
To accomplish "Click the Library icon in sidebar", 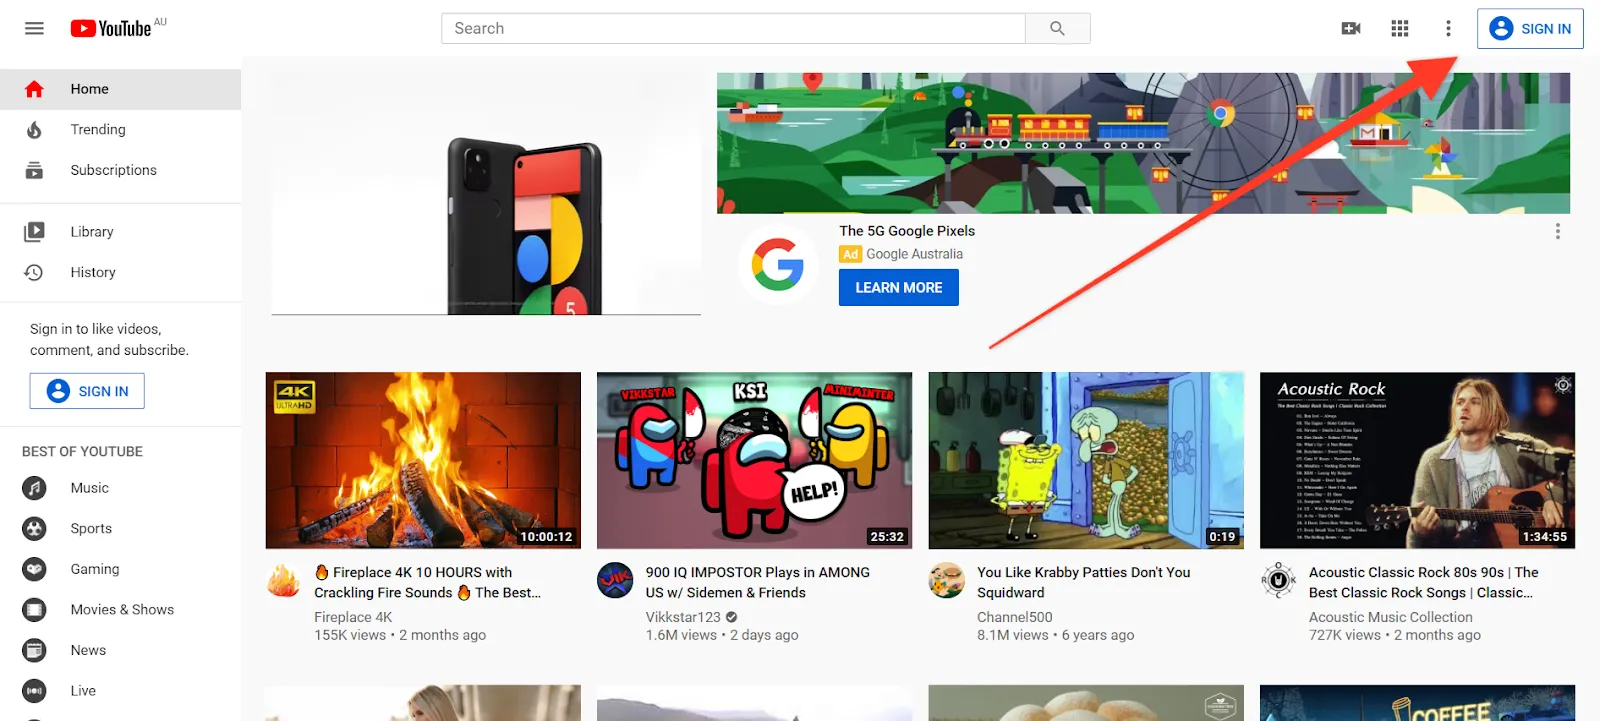I will pos(34,232).
